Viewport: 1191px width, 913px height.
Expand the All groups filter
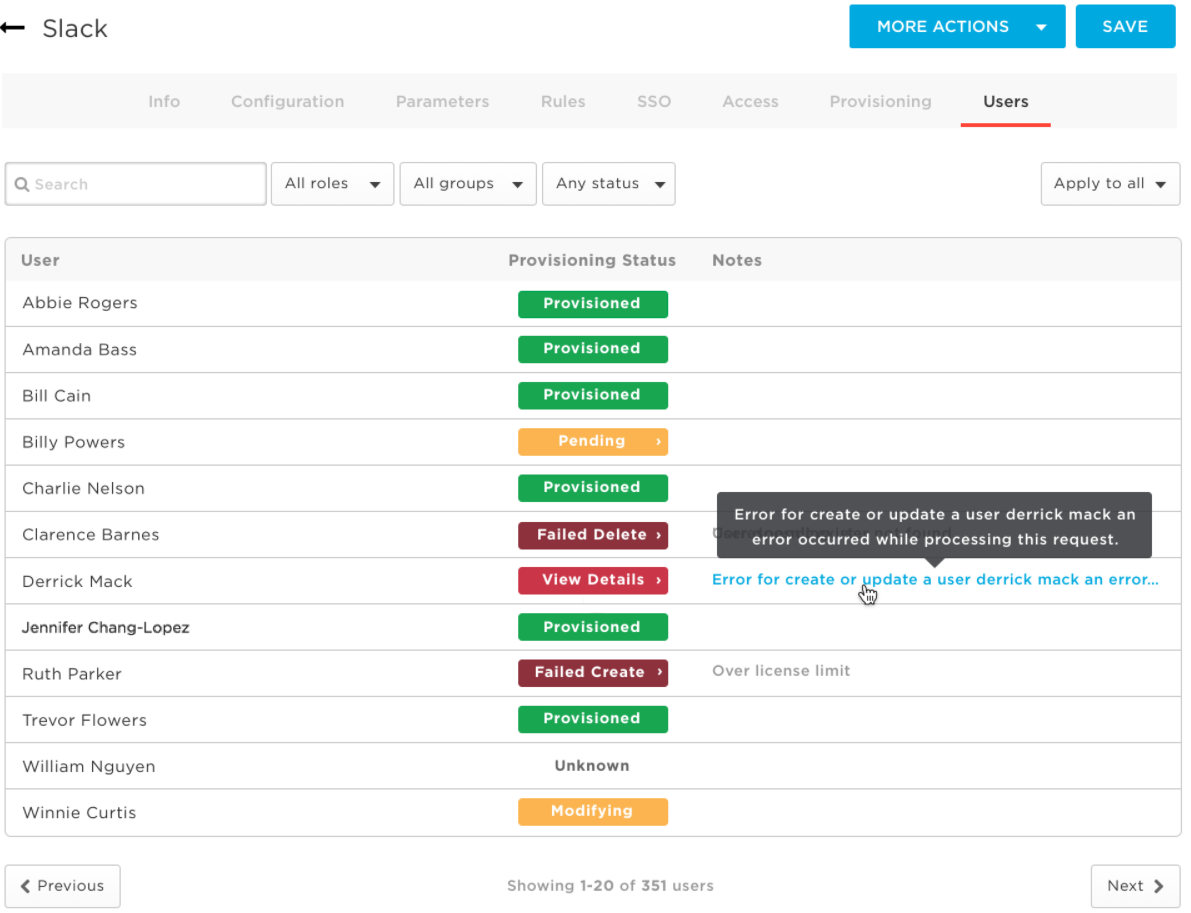tap(468, 184)
